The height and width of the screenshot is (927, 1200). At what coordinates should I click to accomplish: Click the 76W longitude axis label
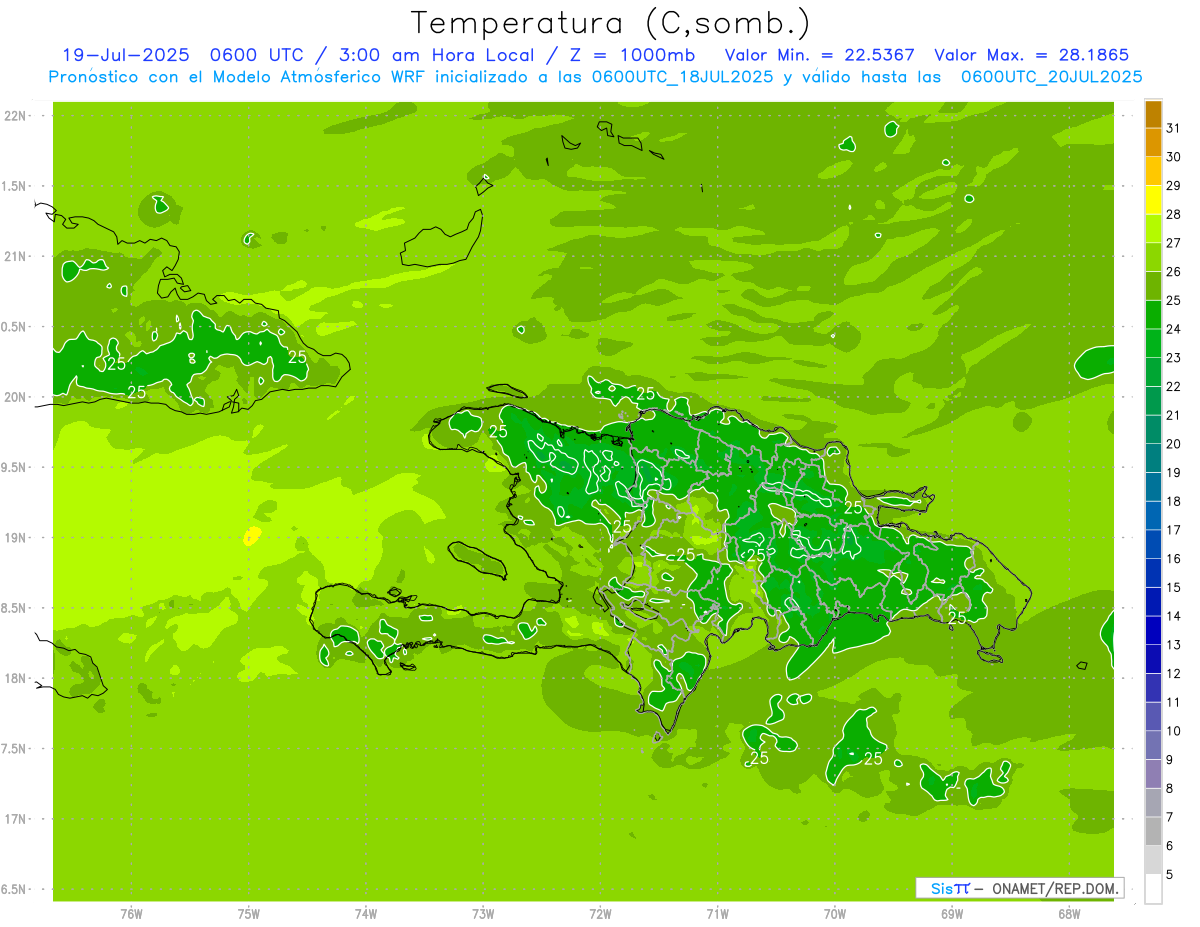click(131, 913)
